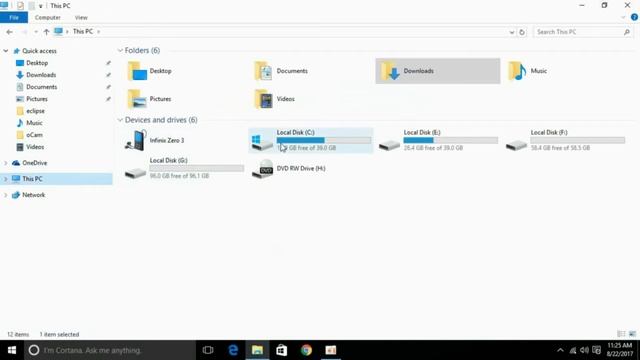The height and width of the screenshot is (360, 640).
Task: Click Documents in Quick access sidebar
Action: (41, 87)
